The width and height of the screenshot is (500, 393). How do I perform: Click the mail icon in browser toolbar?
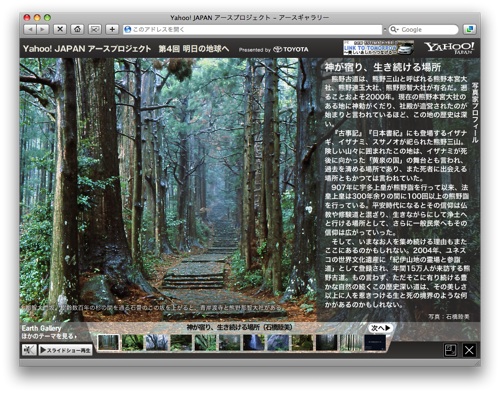point(95,29)
